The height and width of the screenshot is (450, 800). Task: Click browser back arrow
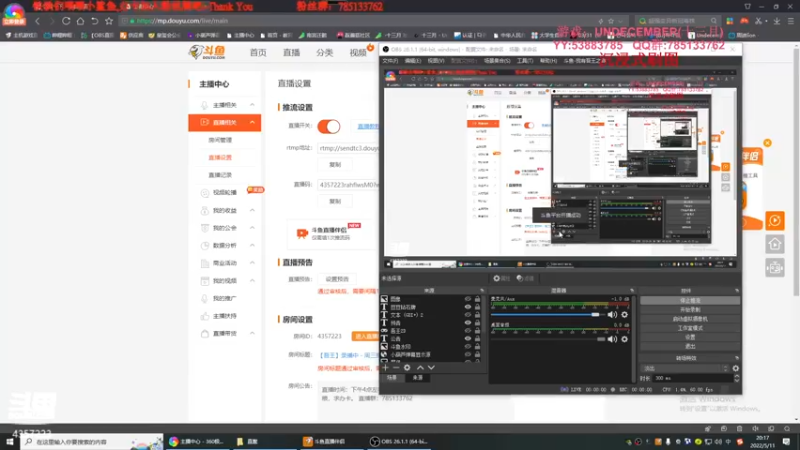click(x=37, y=21)
